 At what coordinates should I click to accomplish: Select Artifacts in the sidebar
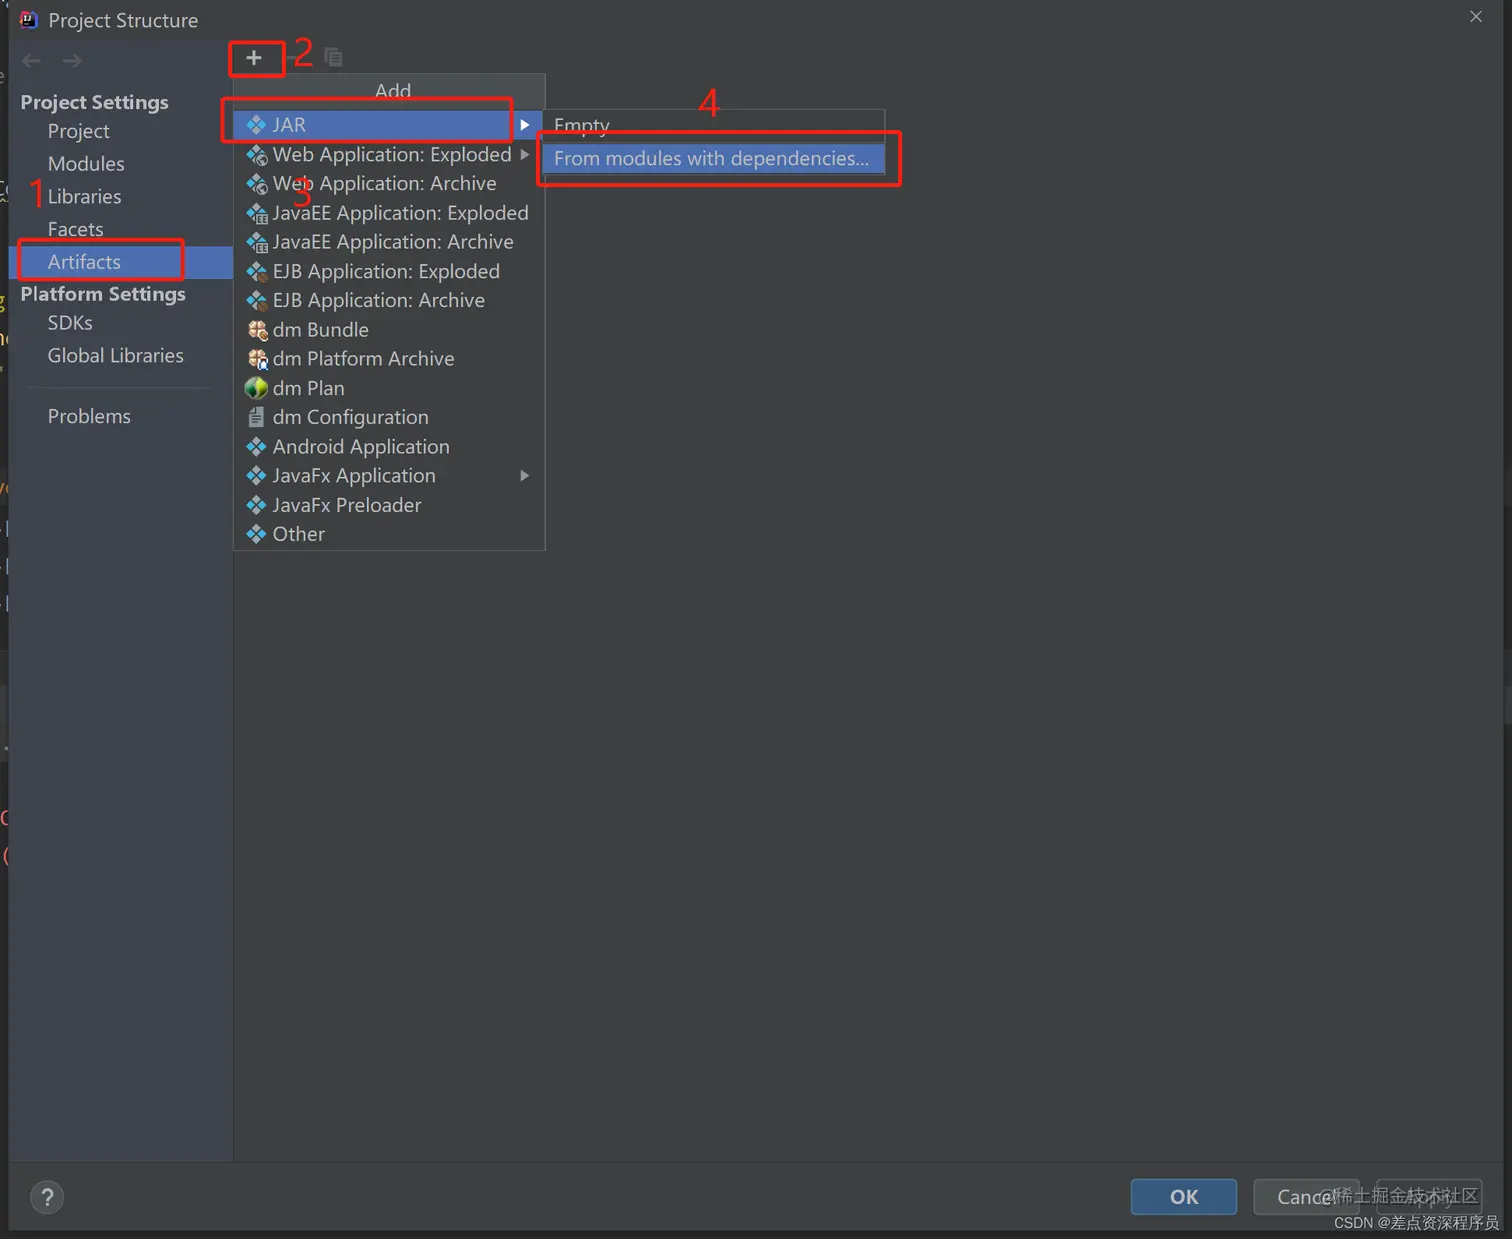click(x=121, y=262)
